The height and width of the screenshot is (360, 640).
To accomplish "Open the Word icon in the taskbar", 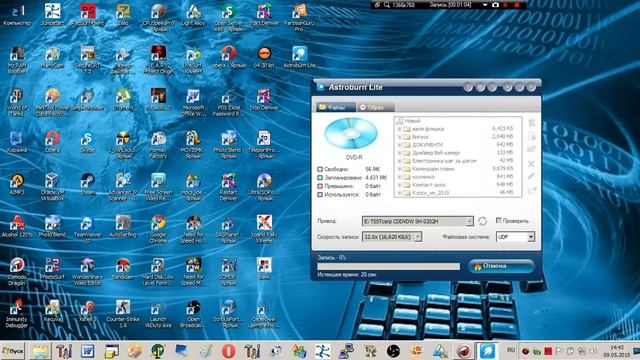I will pyautogui.click(x=87, y=351).
